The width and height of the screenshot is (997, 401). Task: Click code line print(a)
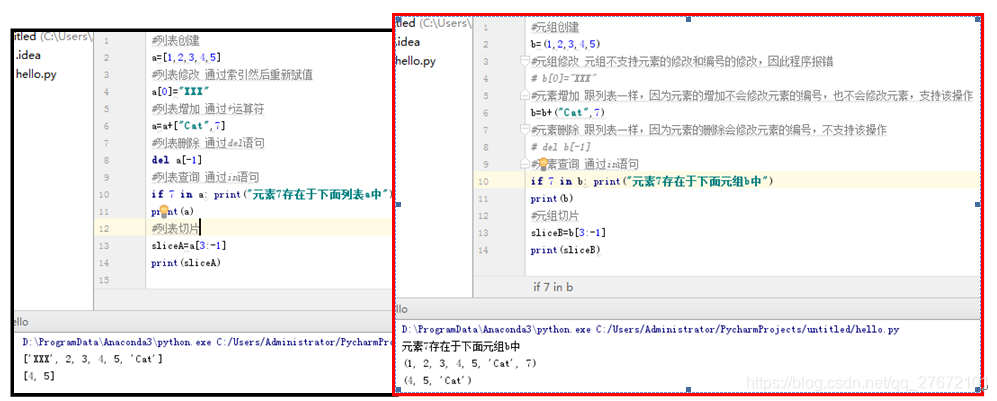(x=172, y=212)
